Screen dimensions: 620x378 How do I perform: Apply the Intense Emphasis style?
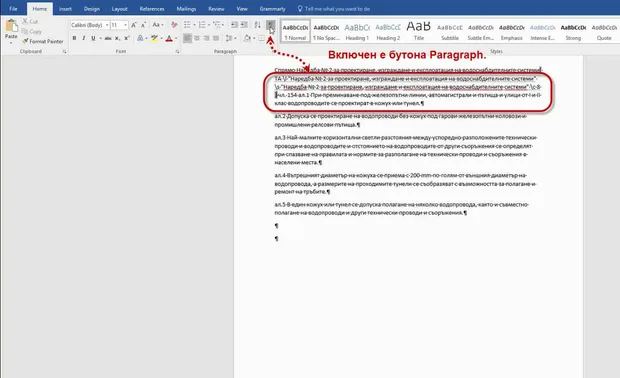click(542, 31)
